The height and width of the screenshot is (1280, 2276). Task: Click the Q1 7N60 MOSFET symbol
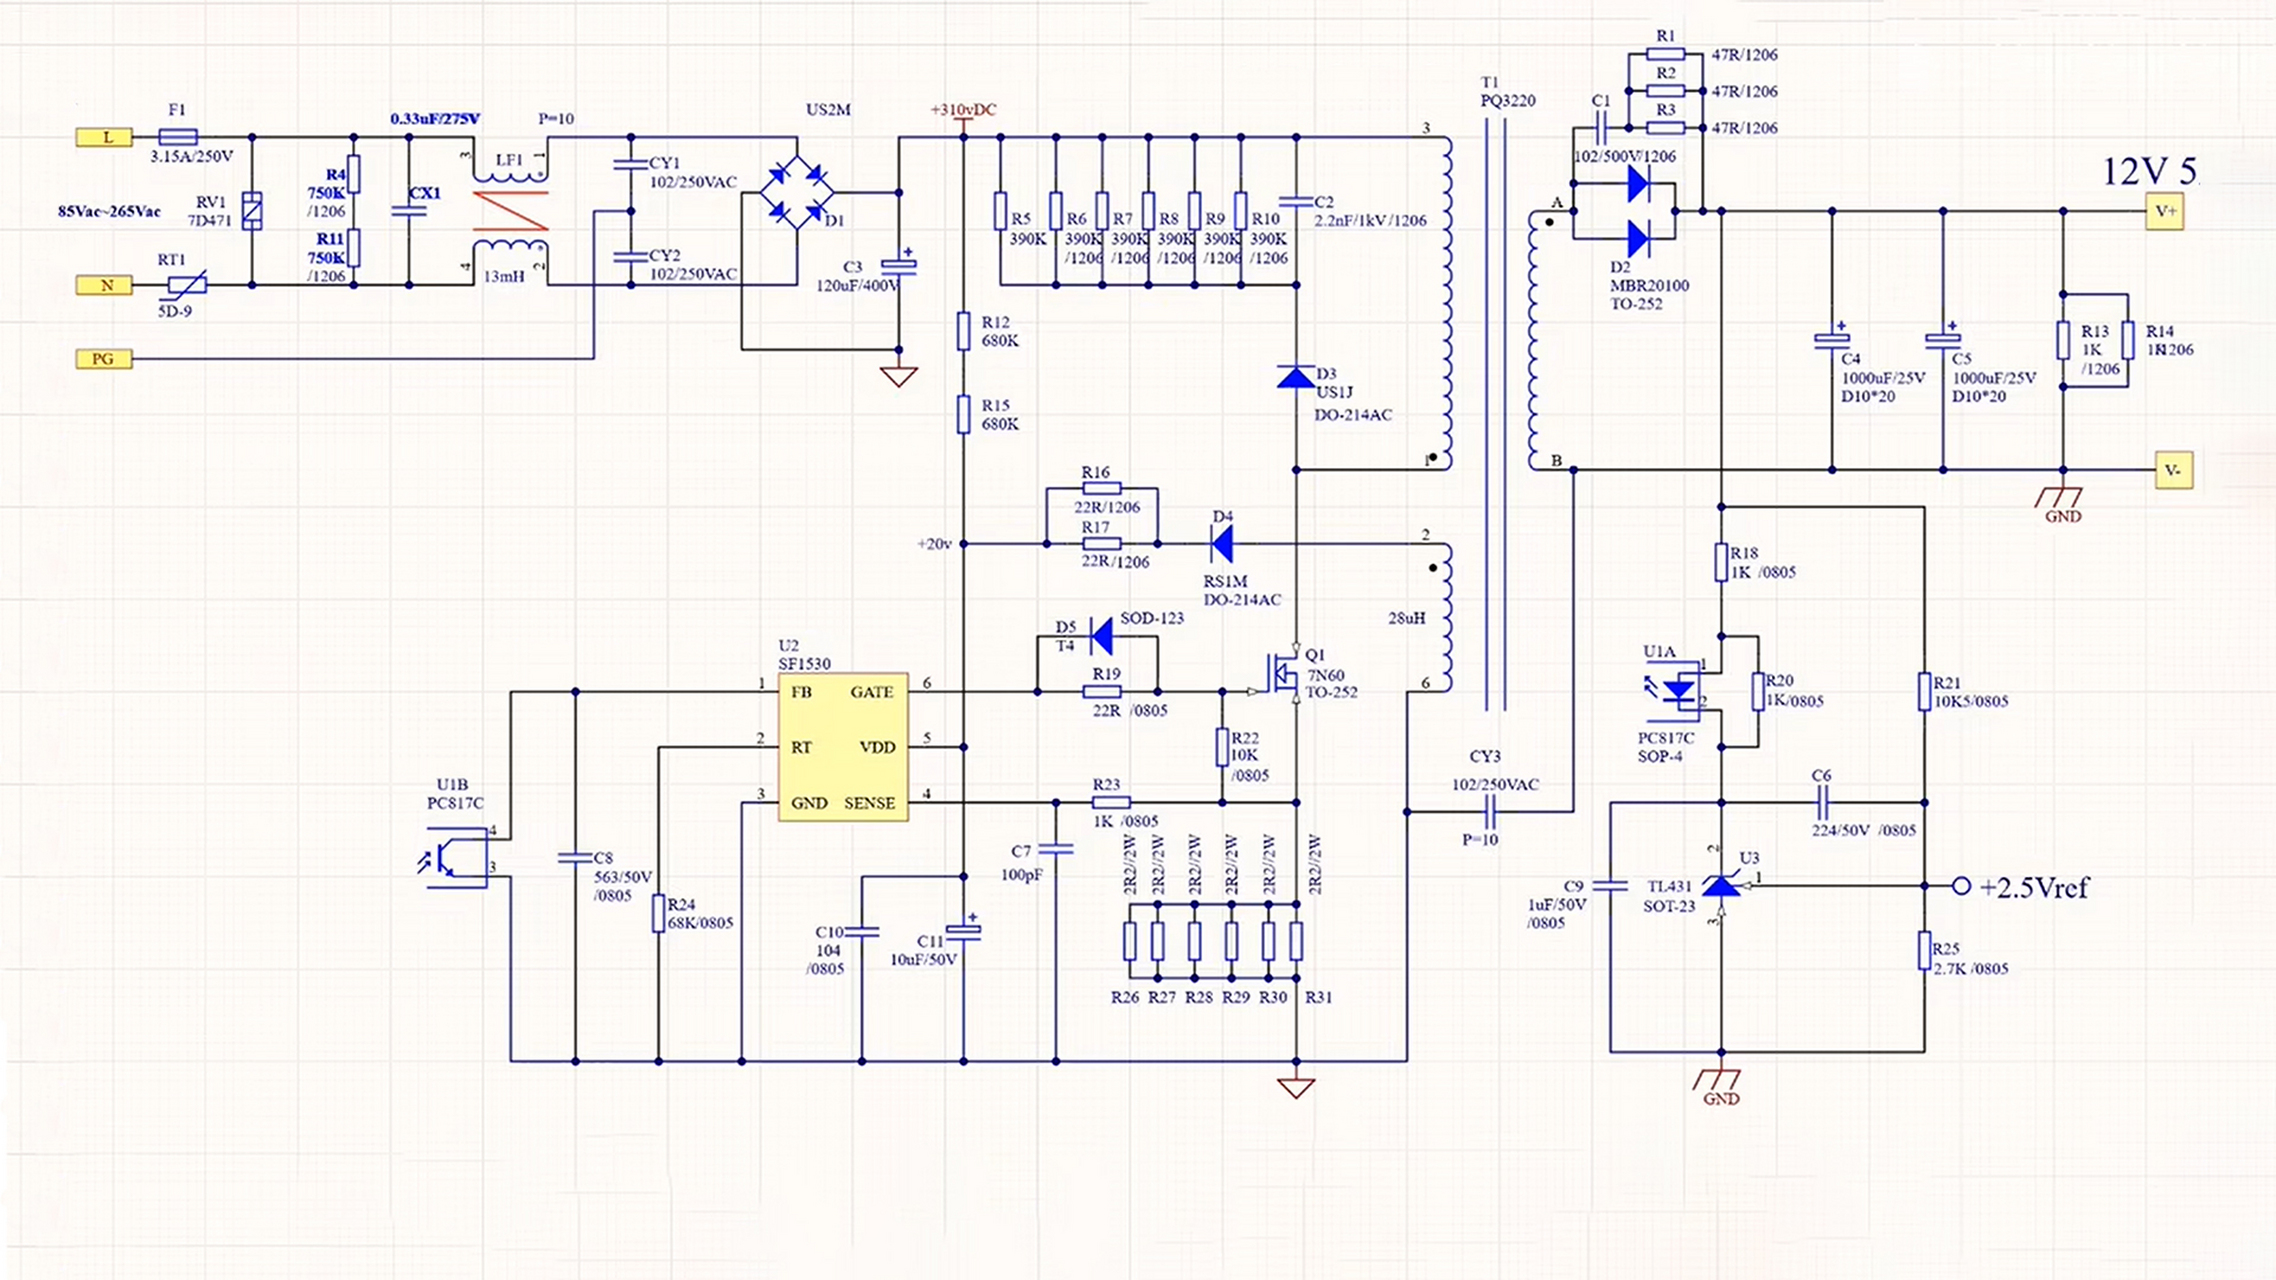1284,674
